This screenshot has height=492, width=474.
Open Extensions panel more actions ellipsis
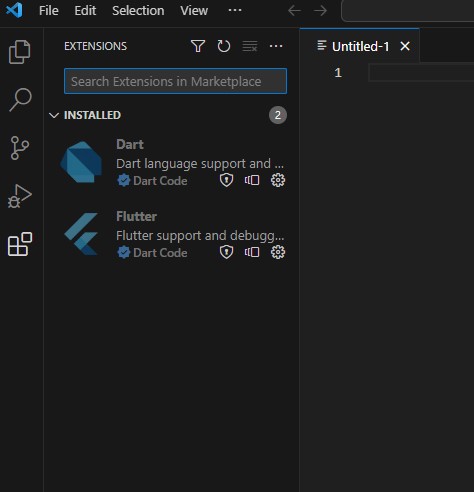click(x=276, y=46)
